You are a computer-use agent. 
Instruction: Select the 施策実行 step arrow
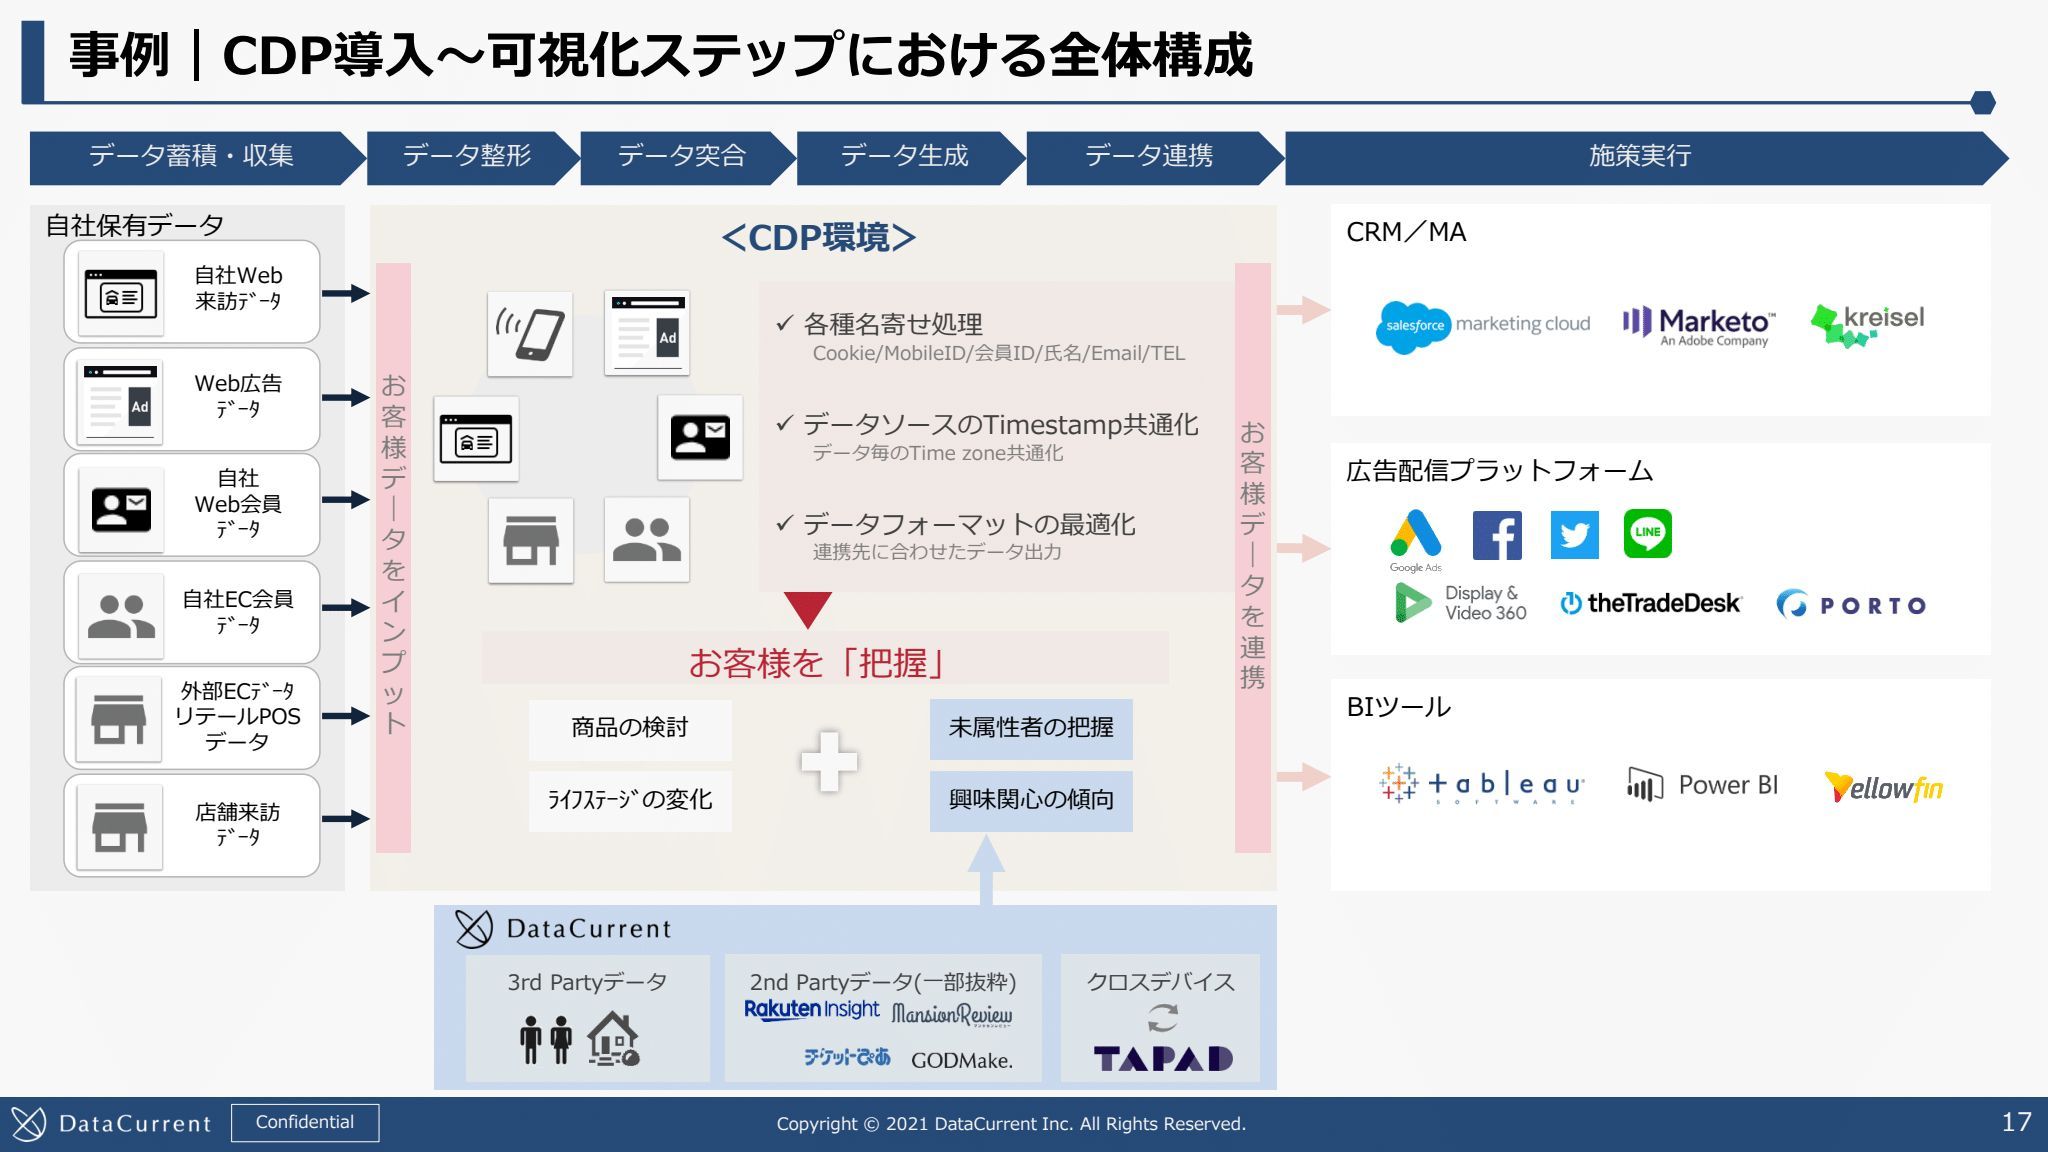click(x=1646, y=158)
